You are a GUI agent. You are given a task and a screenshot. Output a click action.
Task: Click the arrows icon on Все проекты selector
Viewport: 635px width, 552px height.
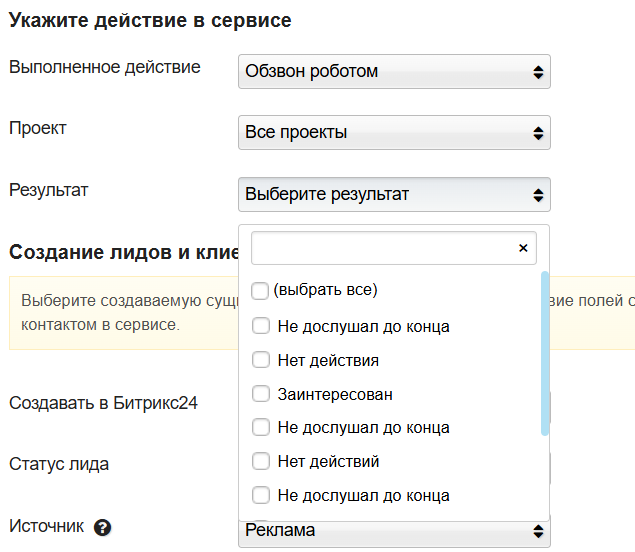[x=538, y=133]
